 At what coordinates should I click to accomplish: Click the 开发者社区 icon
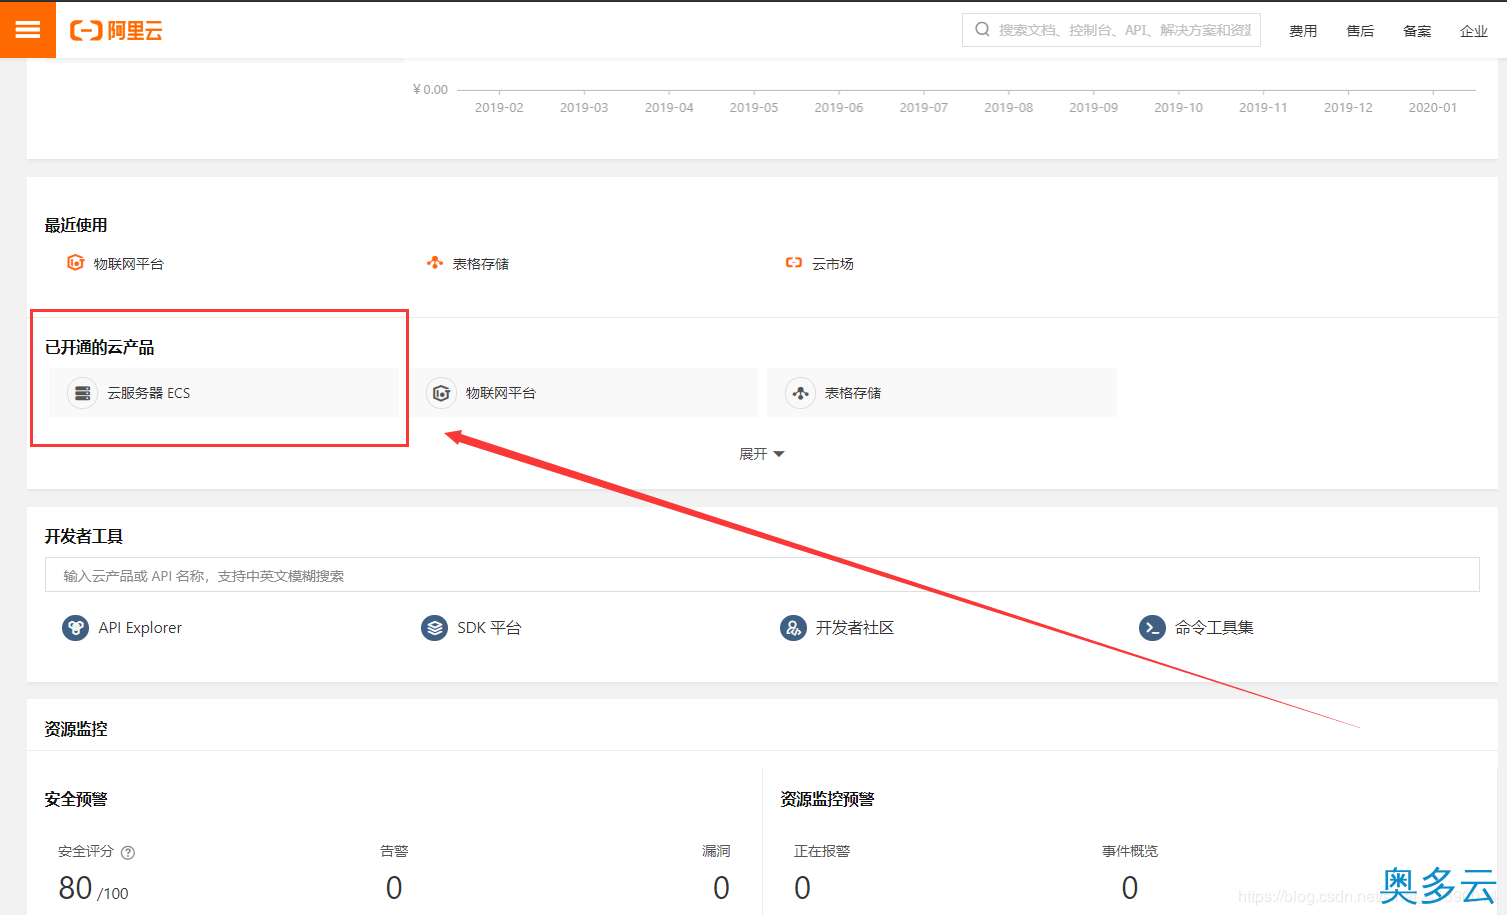pyautogui.click(x=793, y=628)
